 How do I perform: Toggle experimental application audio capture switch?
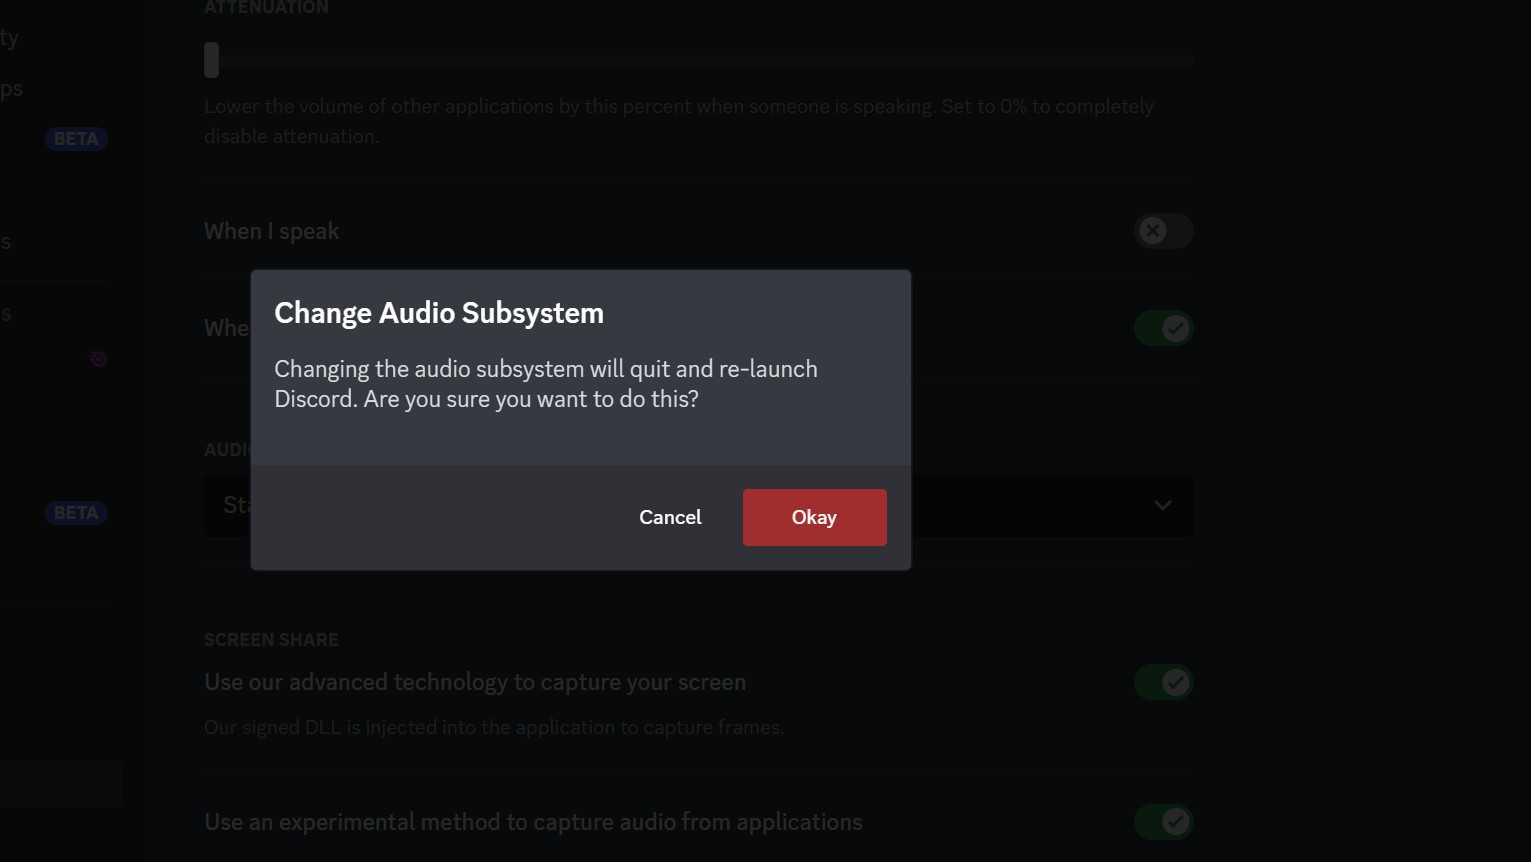point(1163,822)
